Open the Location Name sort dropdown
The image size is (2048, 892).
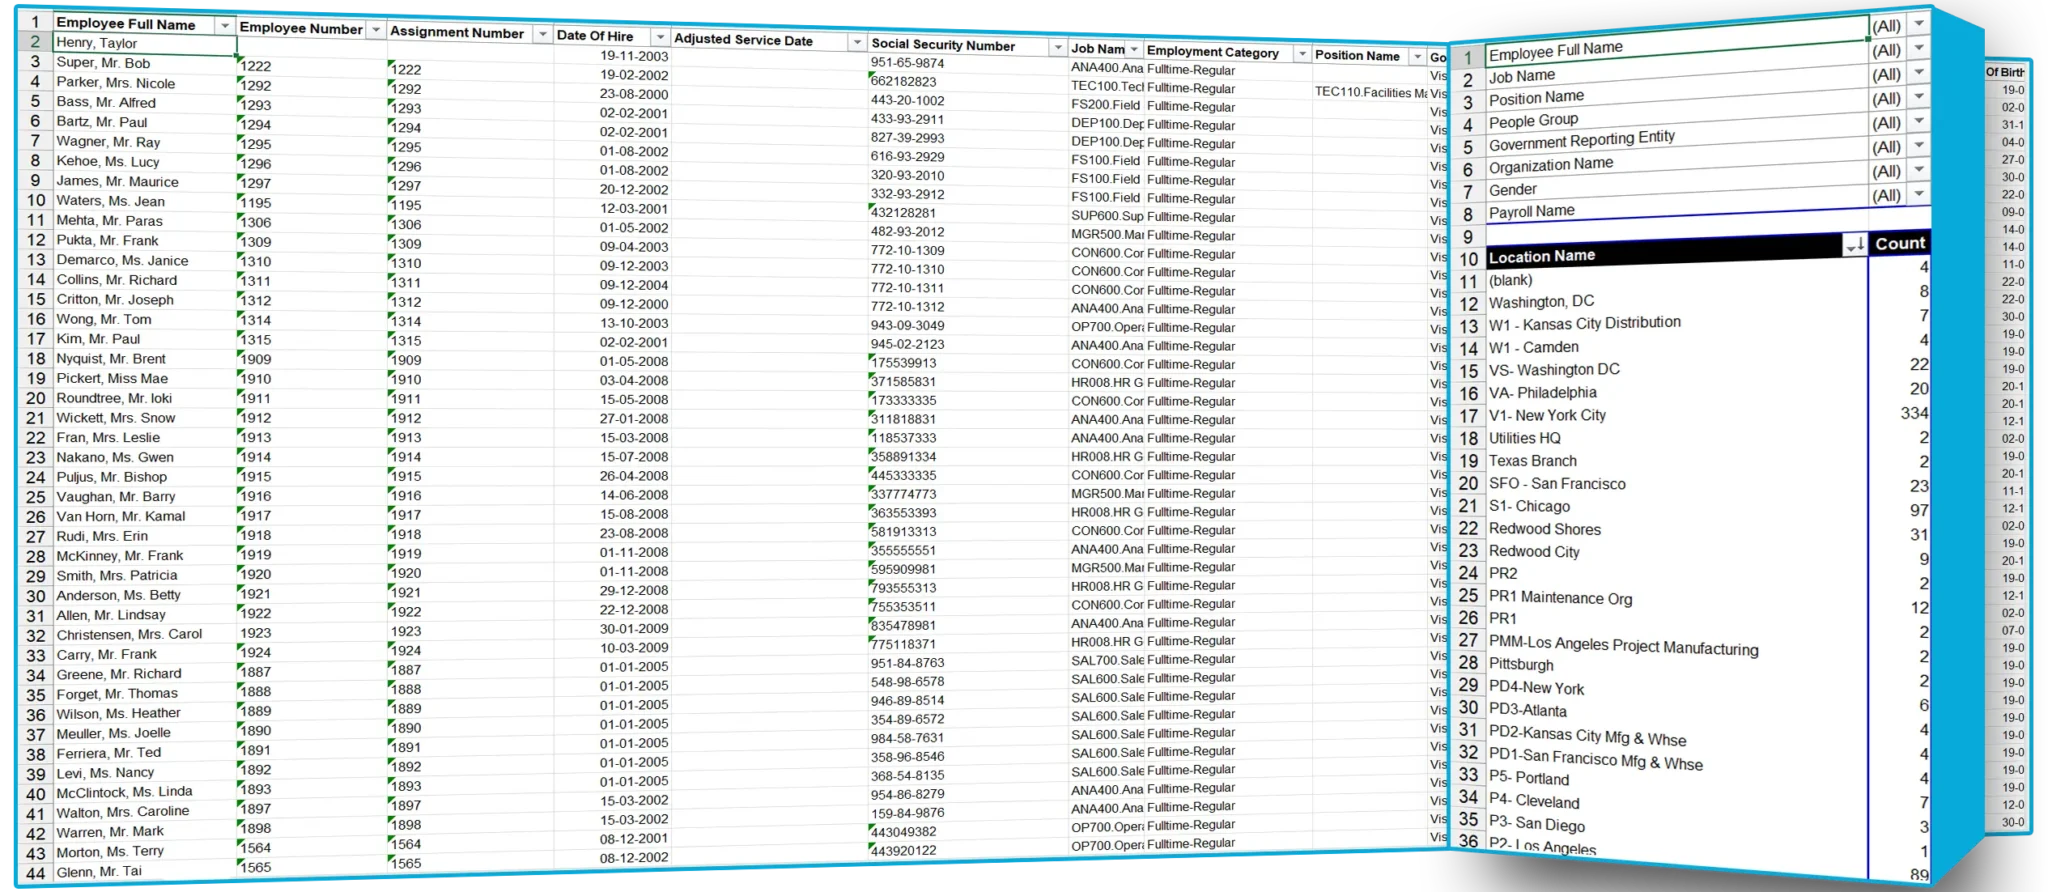1854,245
